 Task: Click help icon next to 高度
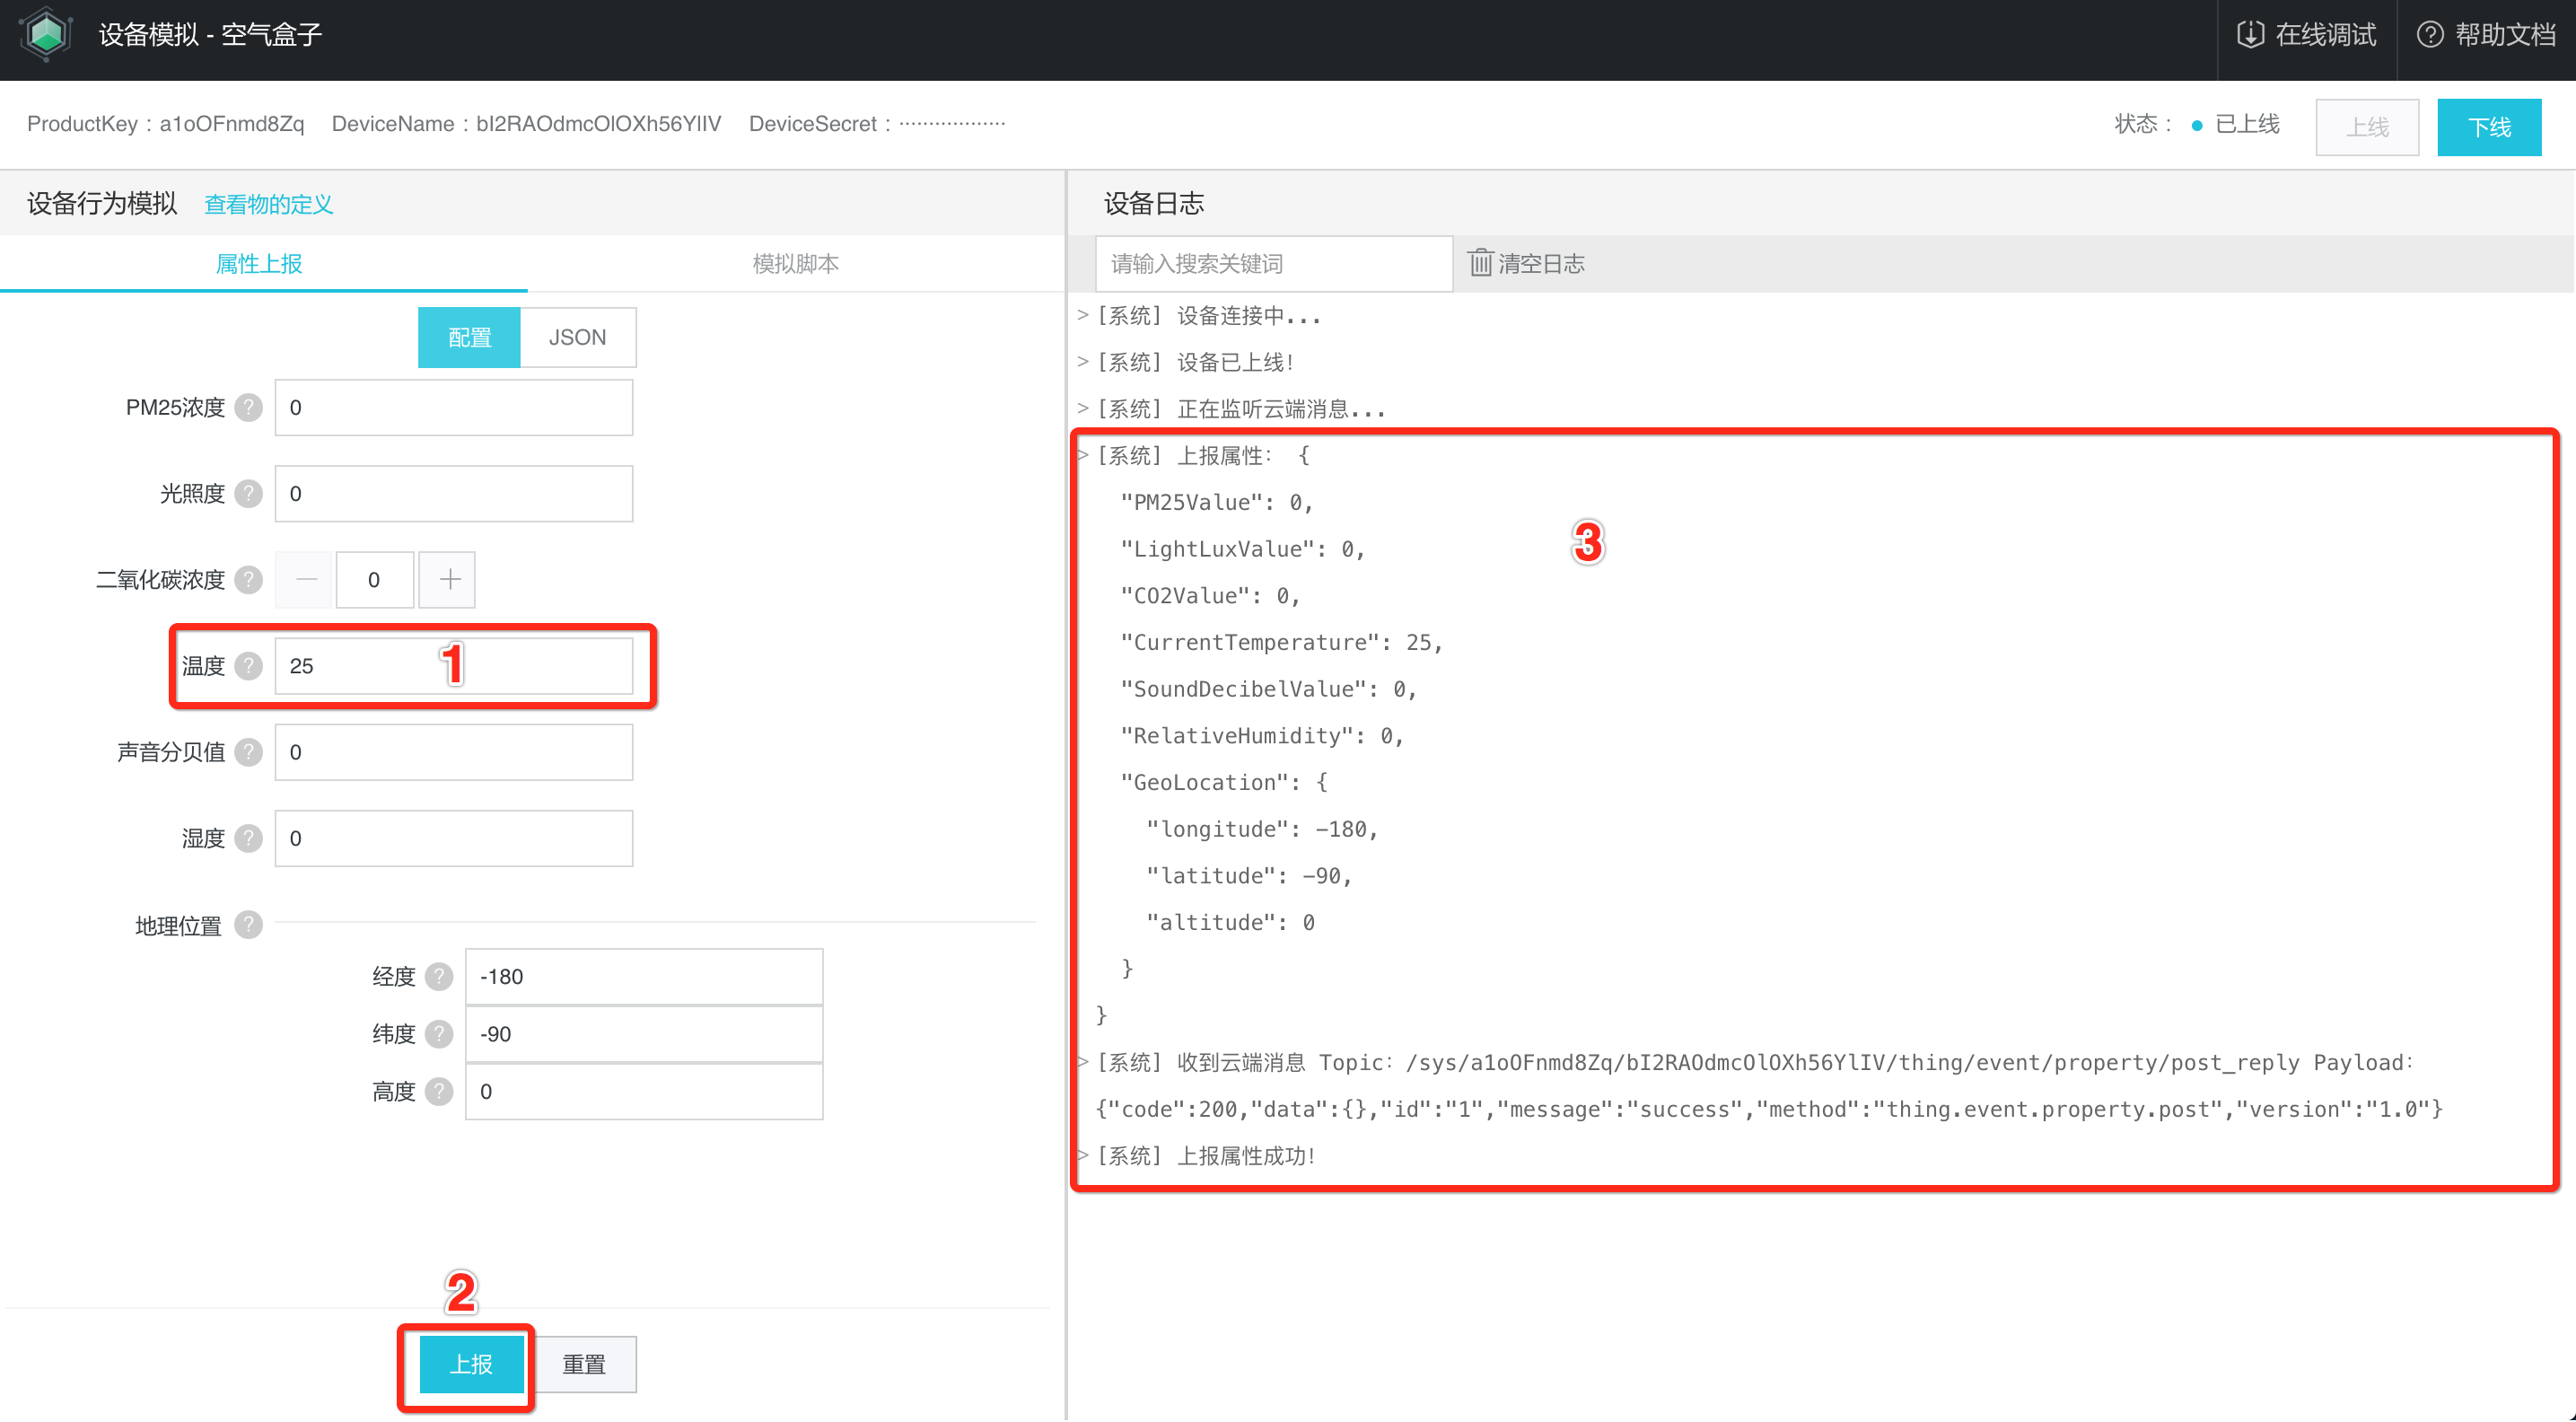point(438,1091)
